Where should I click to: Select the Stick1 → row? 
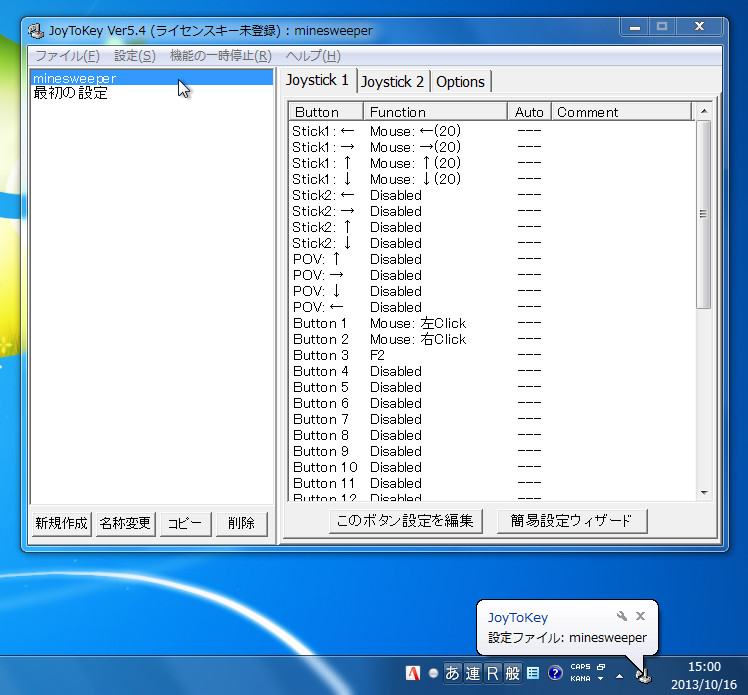point(492,147)
